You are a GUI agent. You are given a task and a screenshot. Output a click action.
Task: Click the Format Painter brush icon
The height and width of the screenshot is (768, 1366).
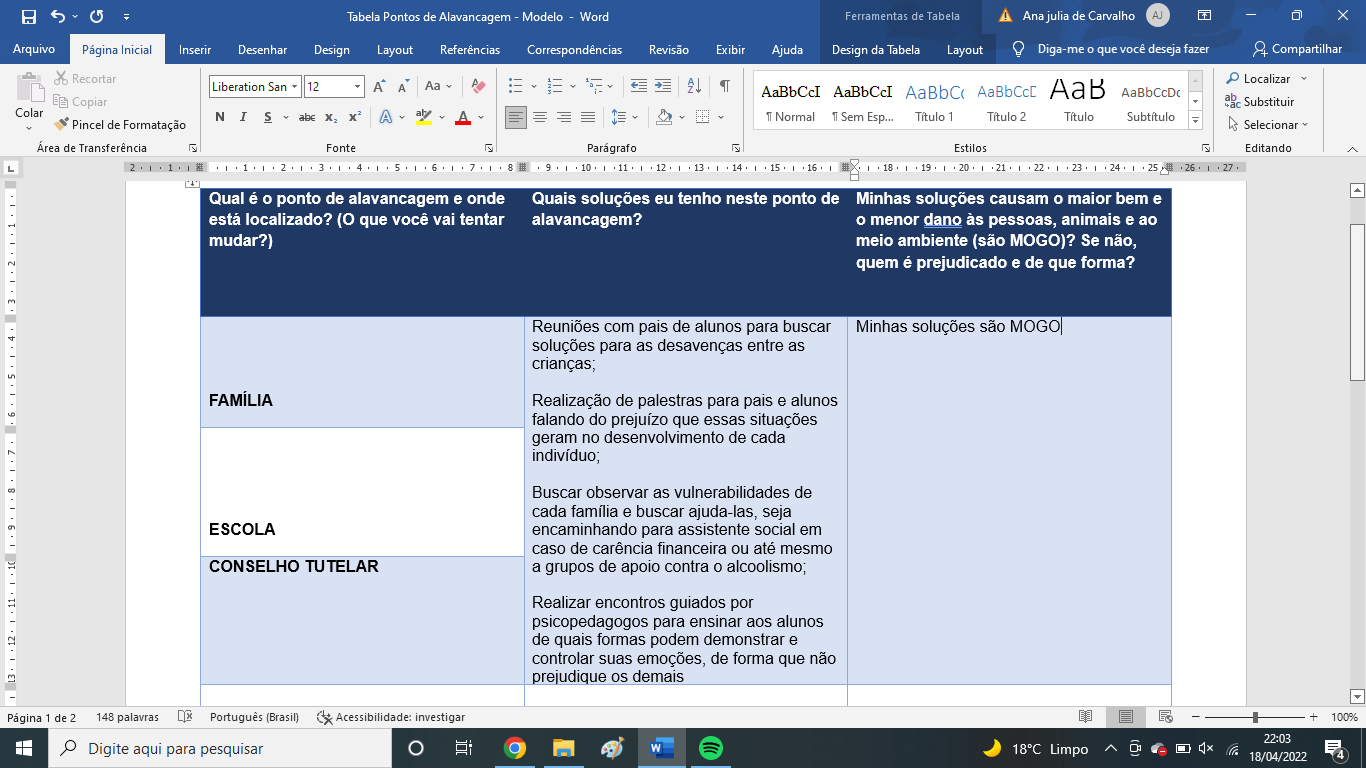62,125
